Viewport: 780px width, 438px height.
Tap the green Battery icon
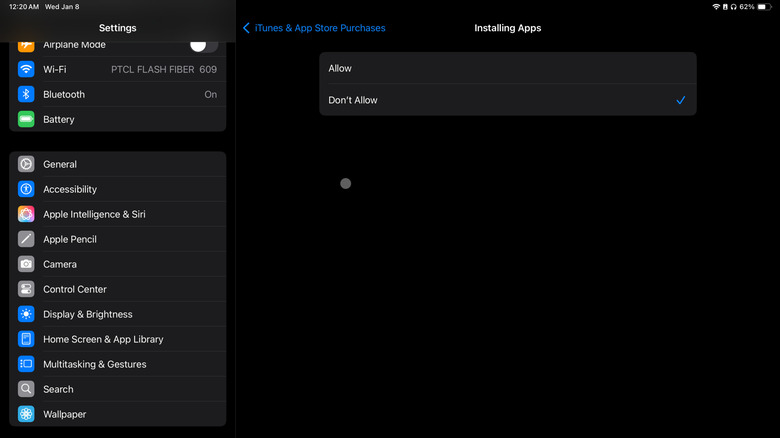pyautogui.click(x=26, y=119)
